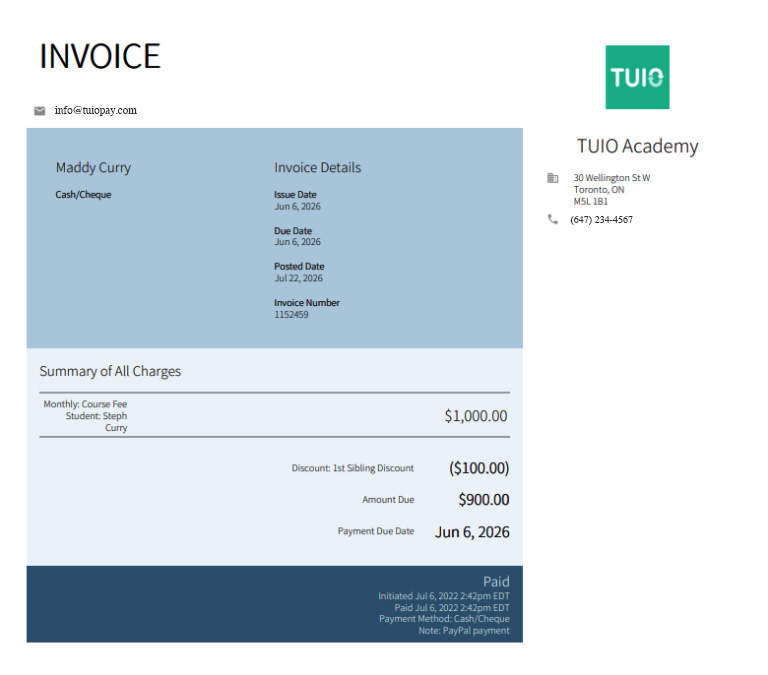The height and width of the screenshot is (675, 768).
Task: Click the Paid status text
Action: [x=496, y=581]
